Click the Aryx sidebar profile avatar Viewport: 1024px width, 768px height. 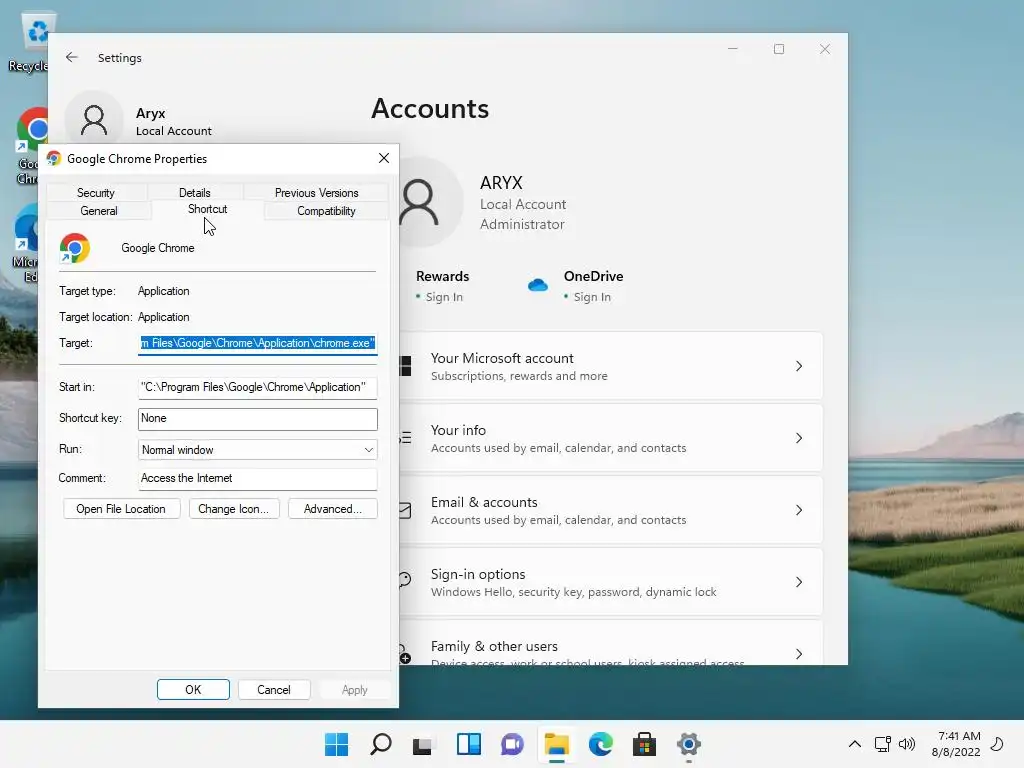tap(94, 120)
